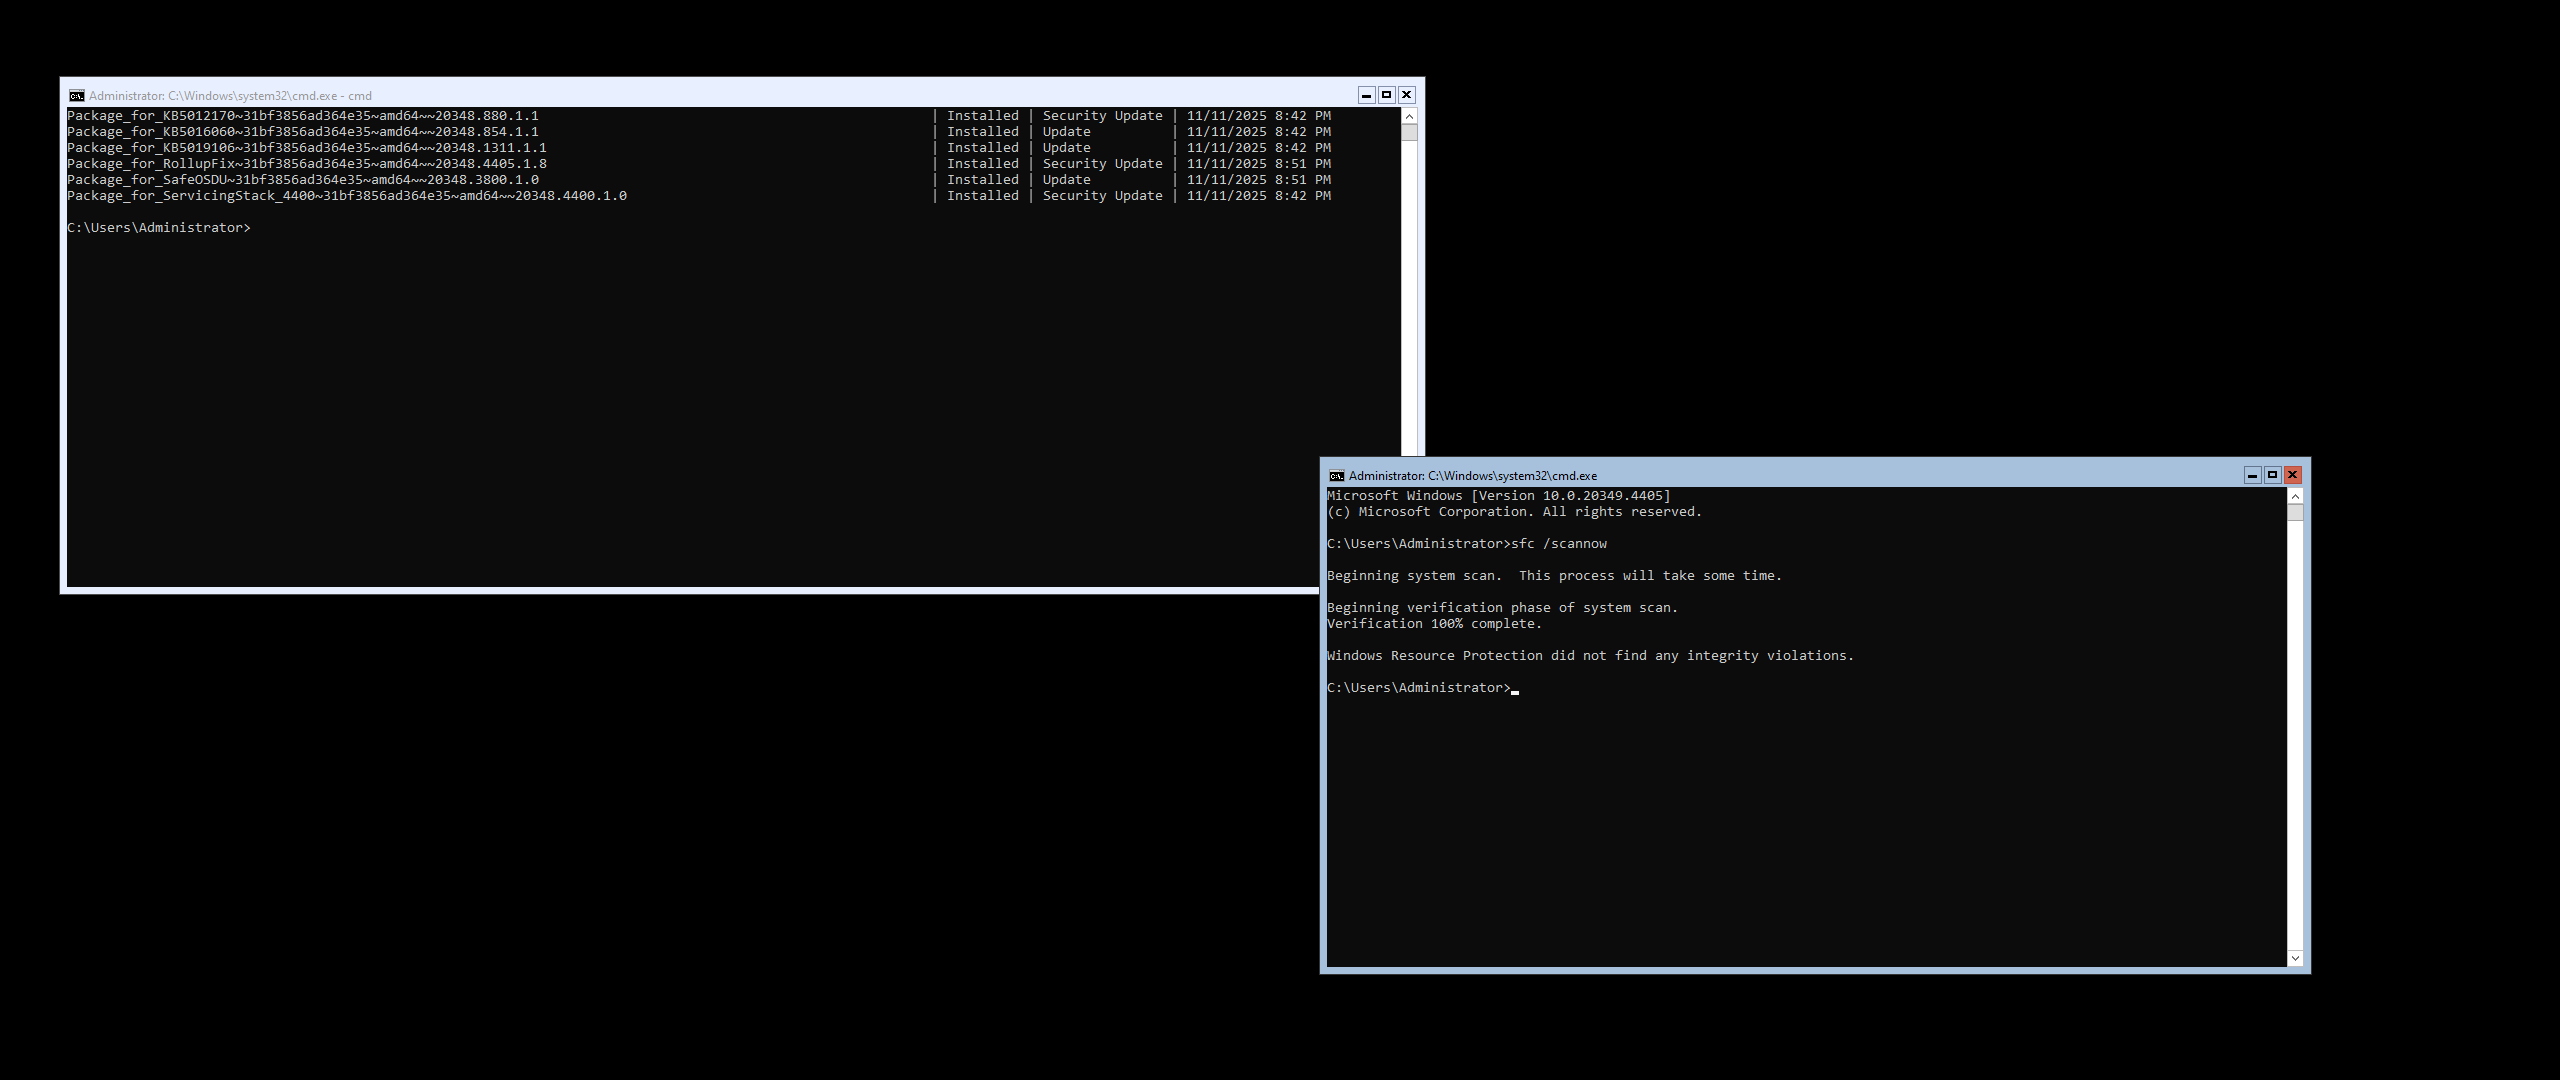
Task: Click cmd icon in the sfc window title bar
Action: click(x=1336, y=476)
